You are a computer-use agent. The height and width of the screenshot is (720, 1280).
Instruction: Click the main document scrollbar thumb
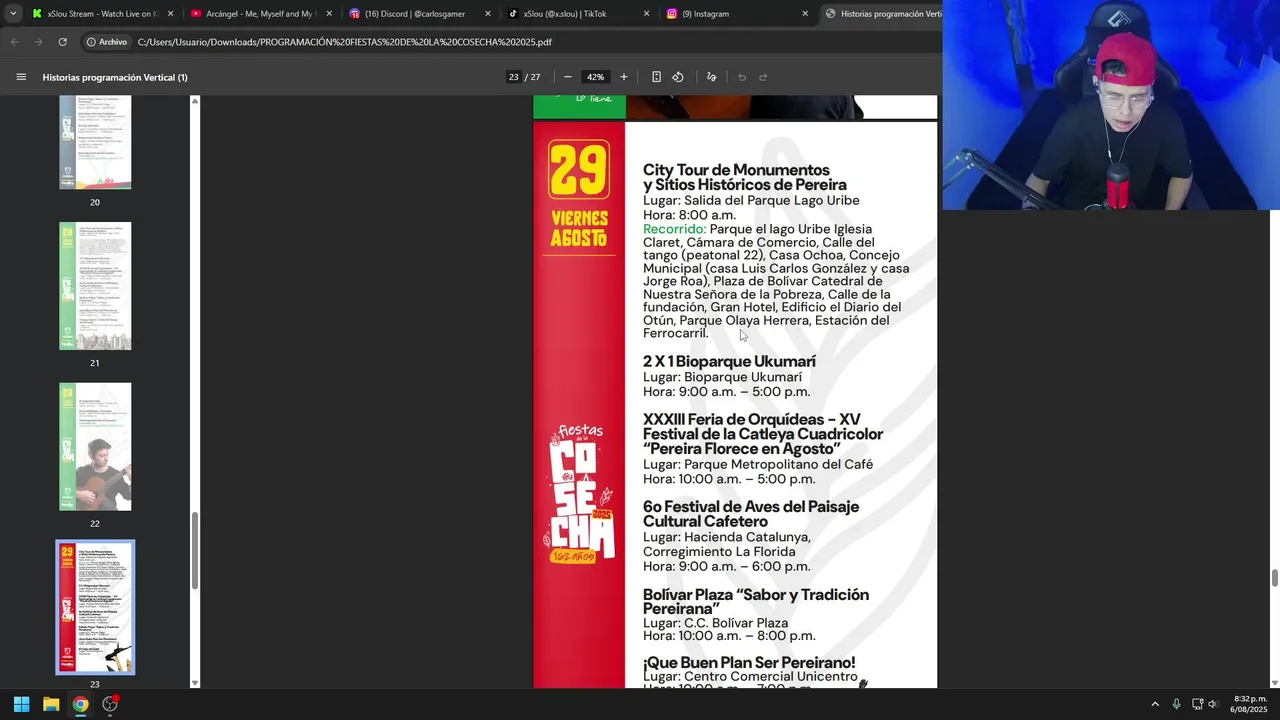1275,578
